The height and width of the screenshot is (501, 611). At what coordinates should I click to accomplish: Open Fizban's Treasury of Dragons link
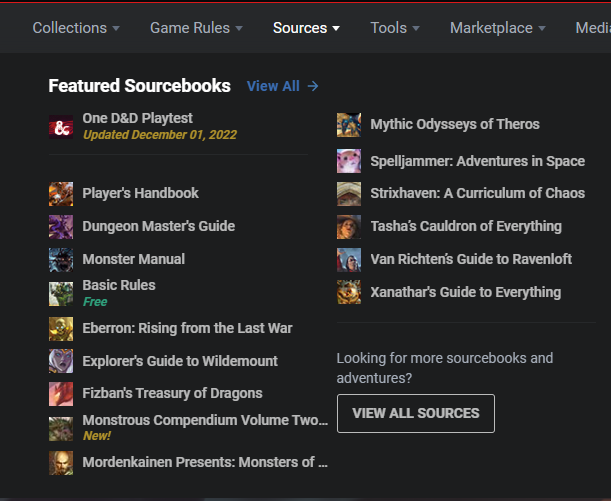pyautogui.click(x=172, y=393)
